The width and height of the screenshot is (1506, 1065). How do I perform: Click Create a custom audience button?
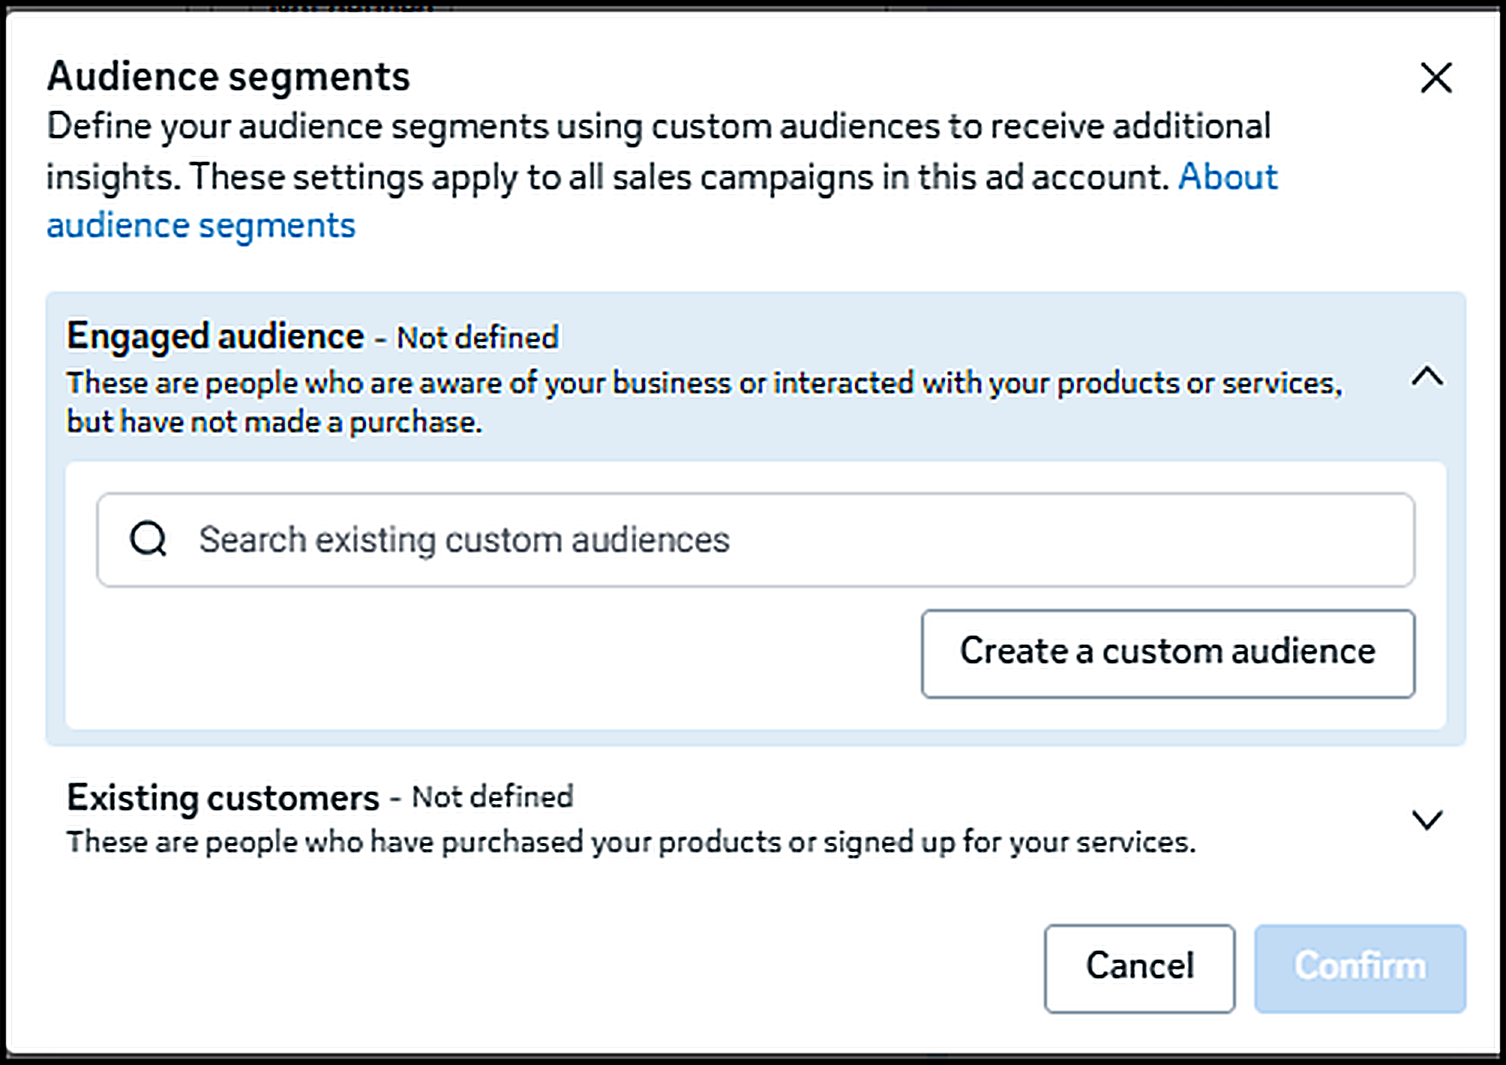coord(1168,653)
